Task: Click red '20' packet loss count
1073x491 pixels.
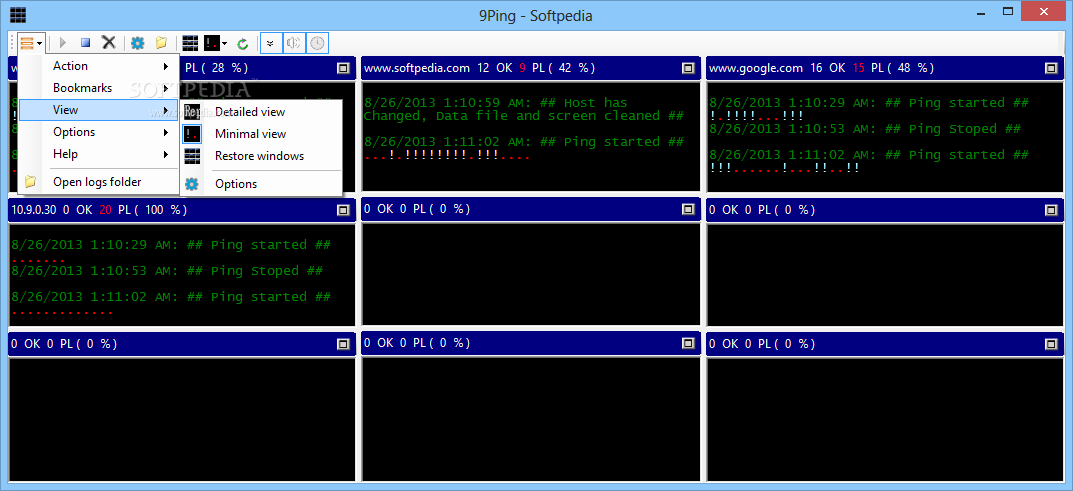Action: click(105, 210)
